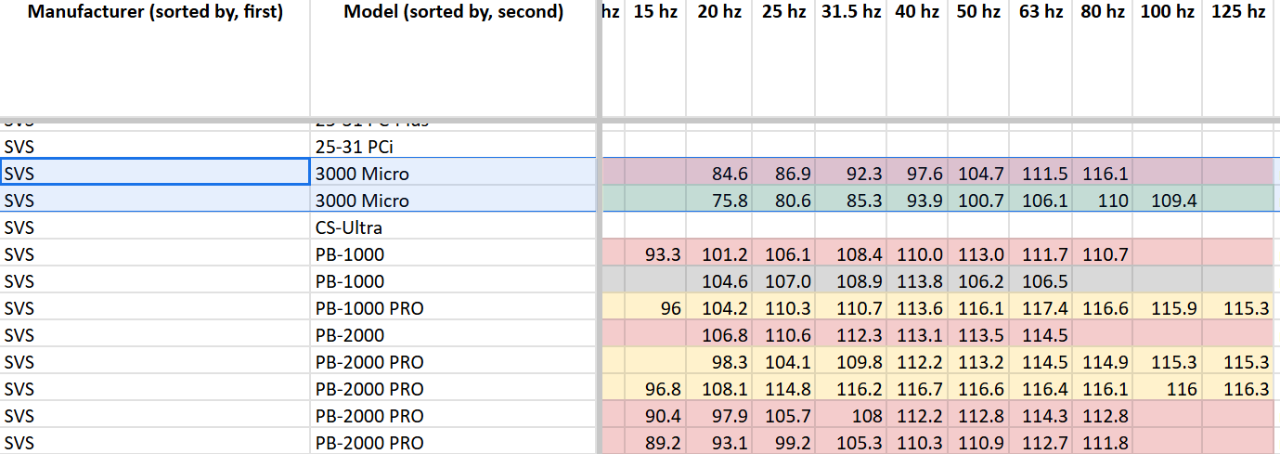Click the 31.5 hz column header

851,58
